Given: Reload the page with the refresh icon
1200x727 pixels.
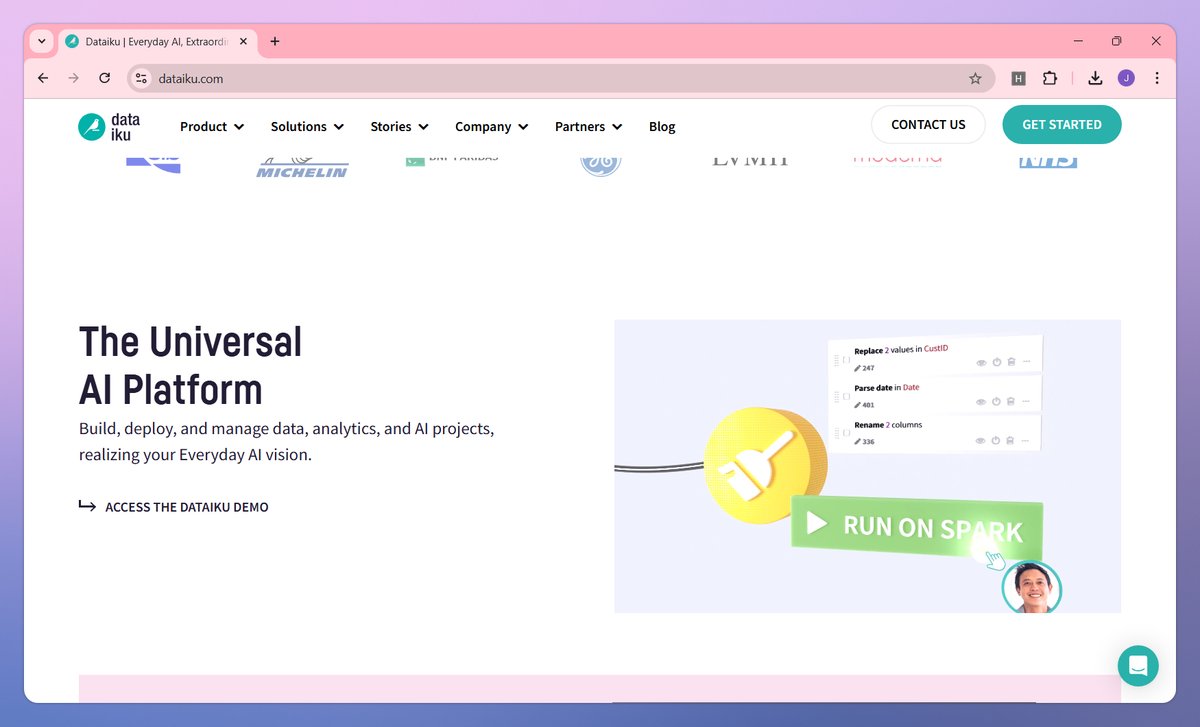Looking at the screenshot, I should (x=104, y=77).
